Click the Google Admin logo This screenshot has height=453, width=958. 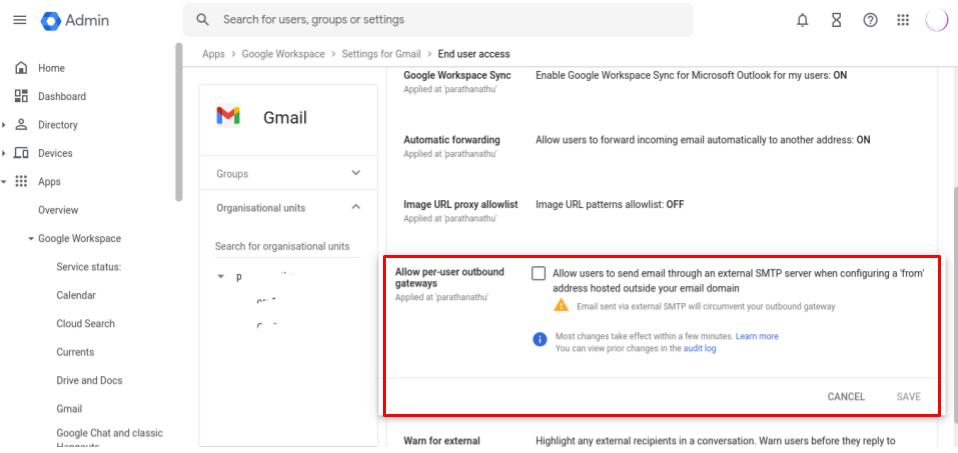click(75, 20)
